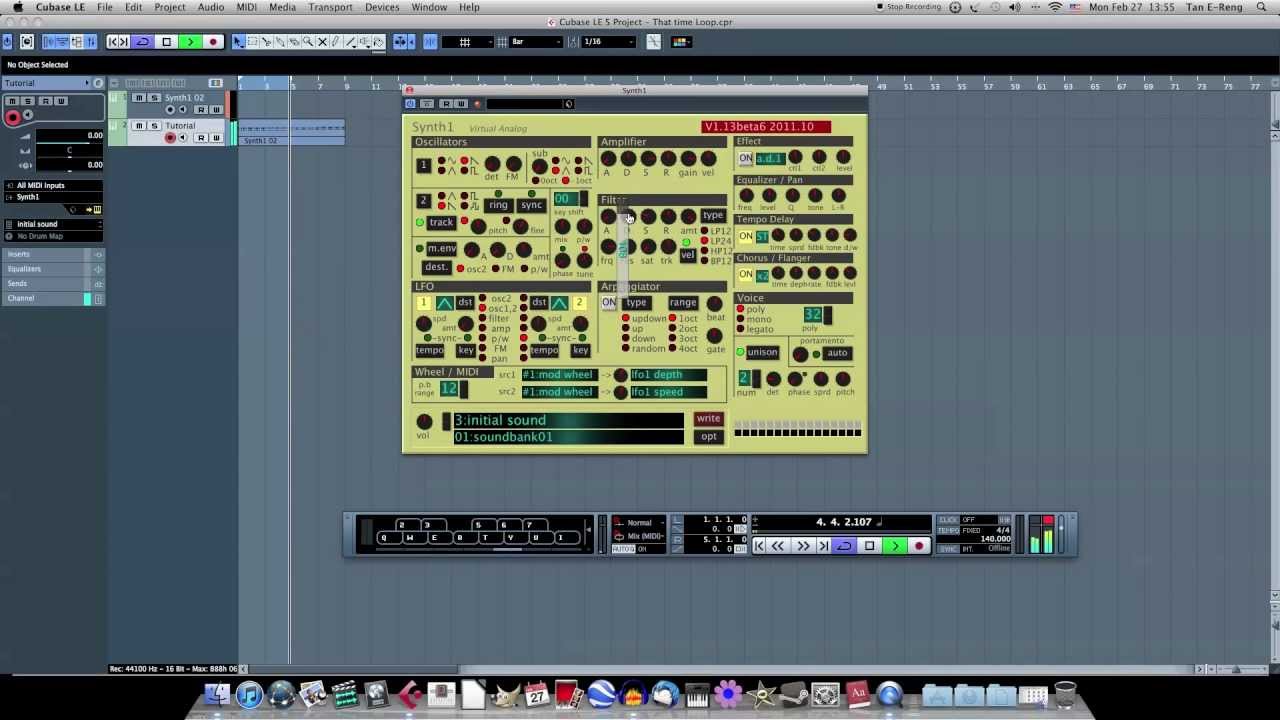The width and height of the screenshot is (1280, 720).
Task: Click the write preset button
Action: (x=708, y=419)
